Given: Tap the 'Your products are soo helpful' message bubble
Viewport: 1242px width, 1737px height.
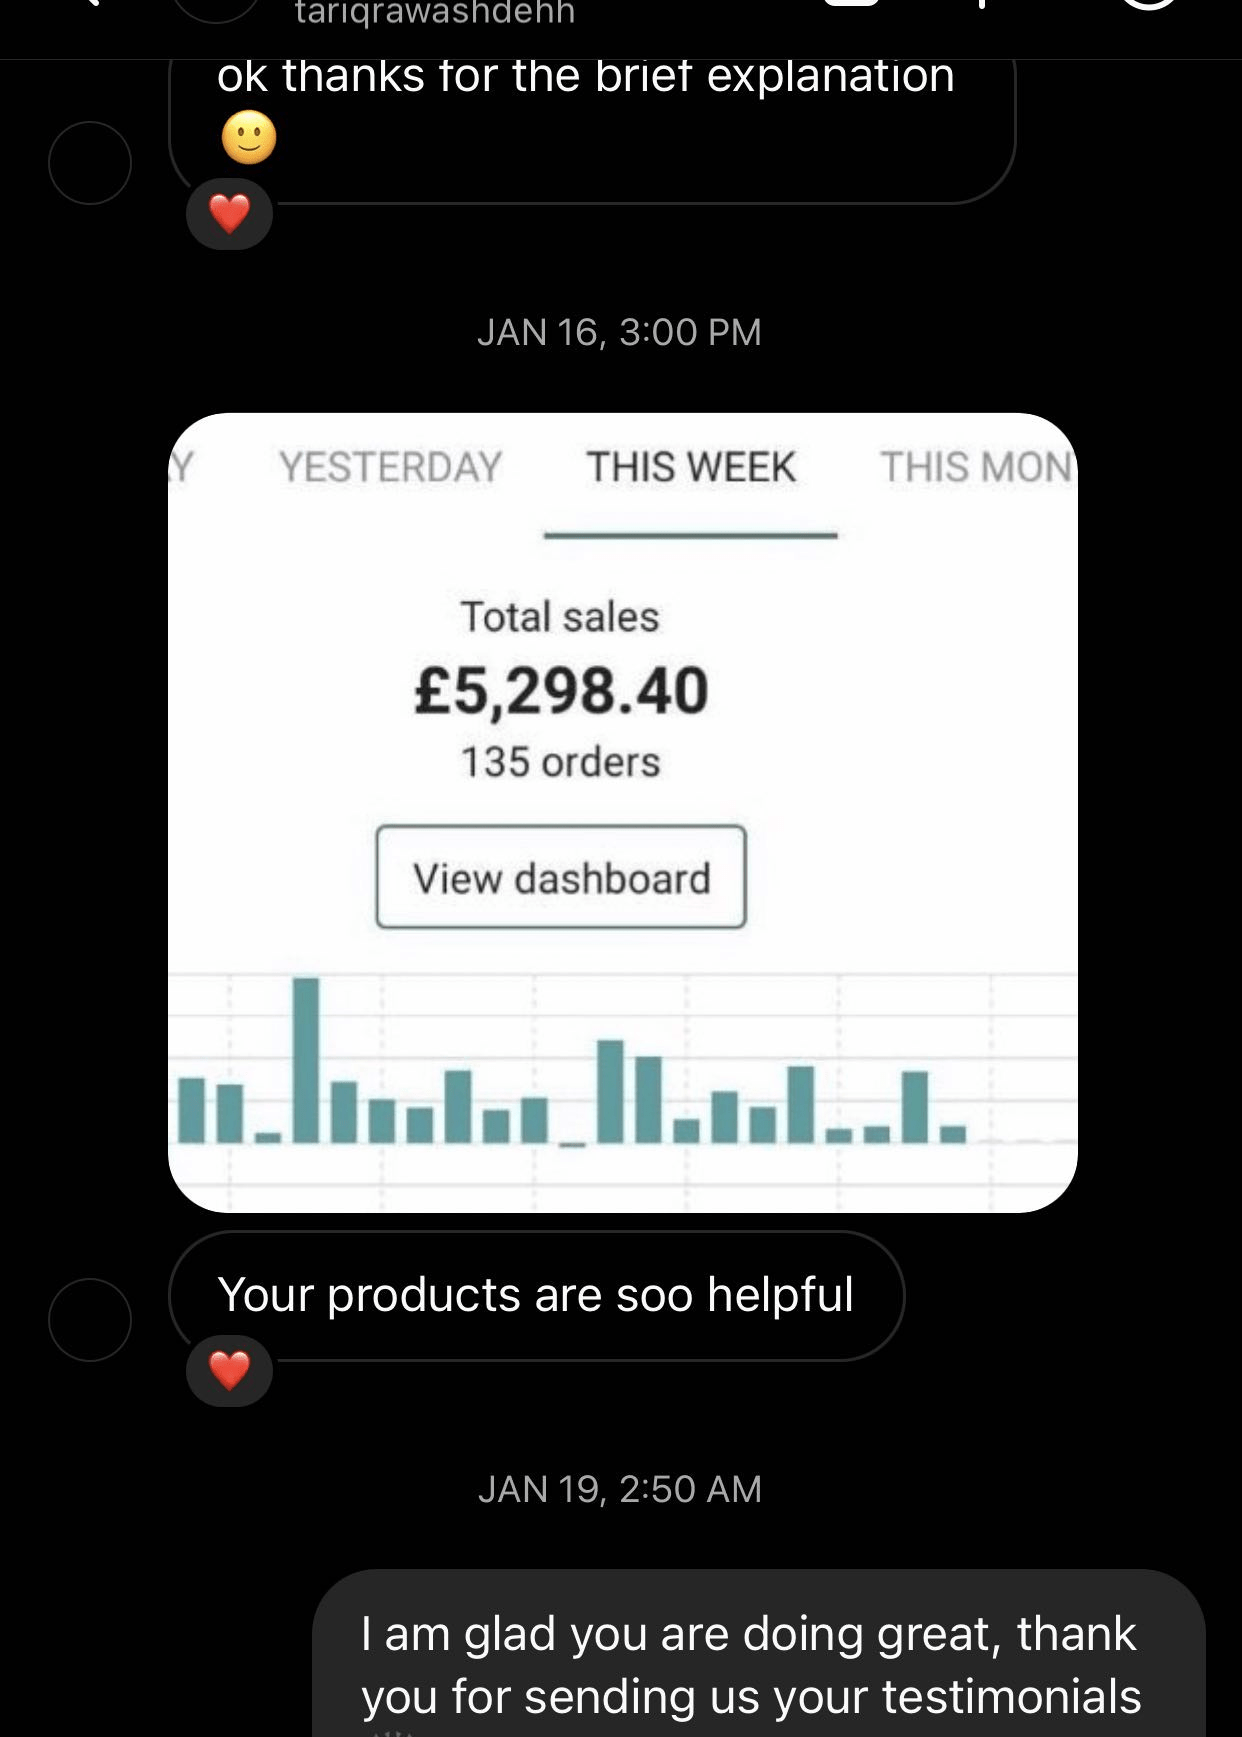Looking at the screenshot, I should click(x=536, y=1295).
